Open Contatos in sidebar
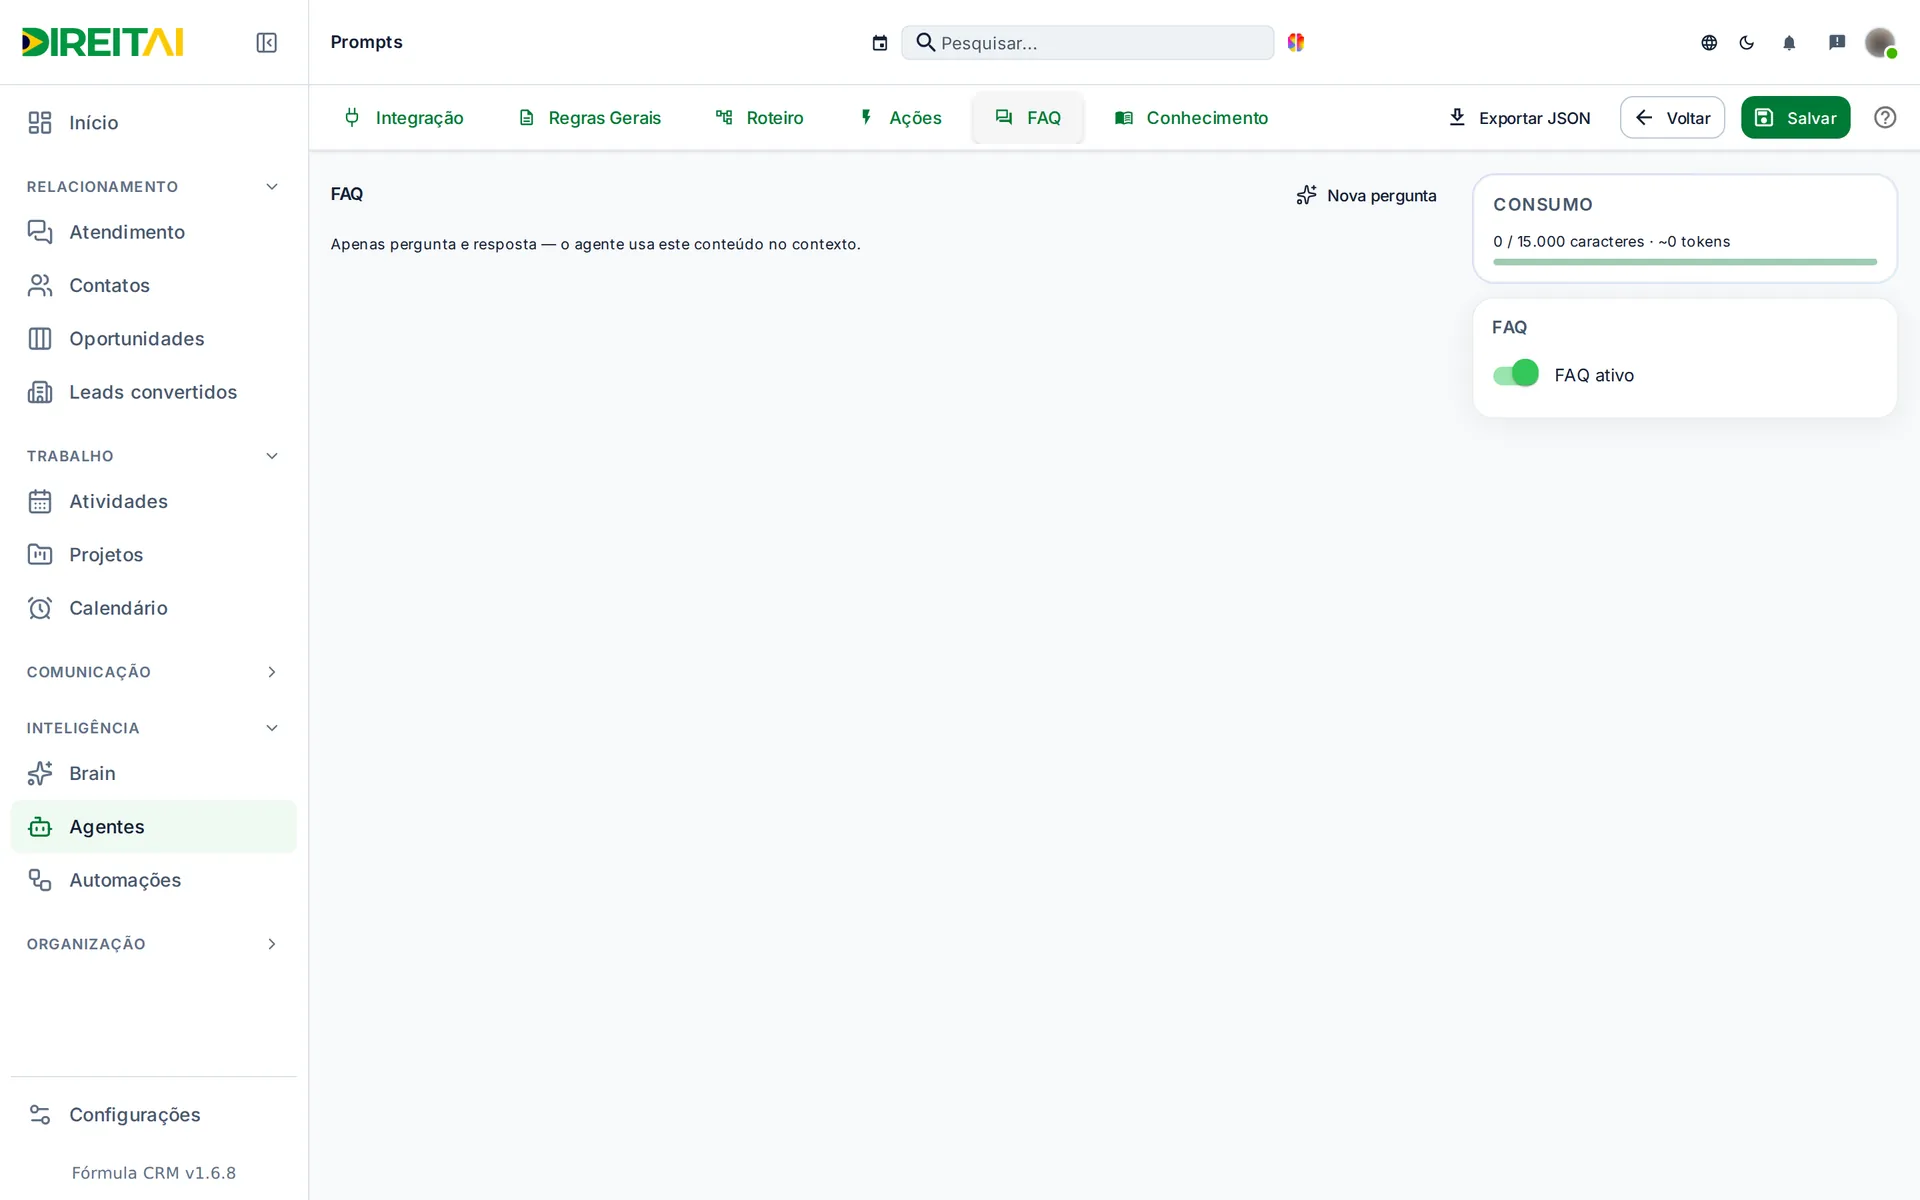This screenshot has height=1200, width=1920. pos(153,285)
